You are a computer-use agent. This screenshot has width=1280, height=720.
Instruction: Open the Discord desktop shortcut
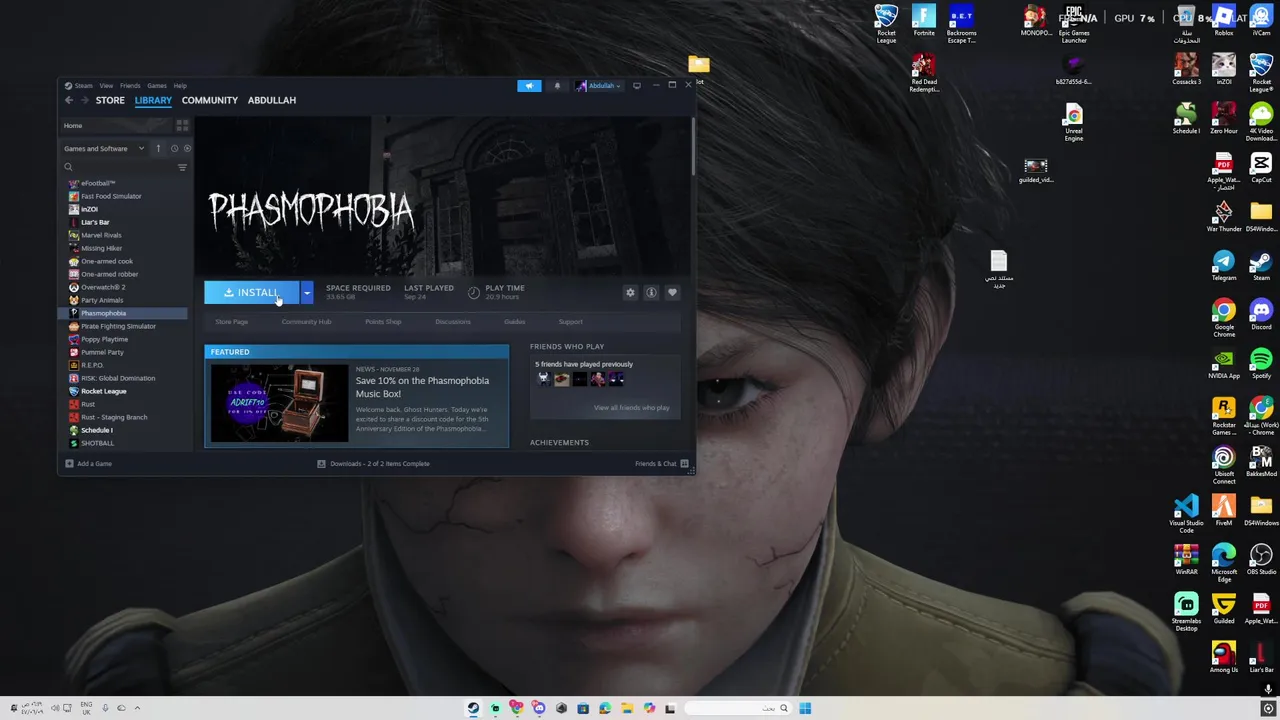1261,316
